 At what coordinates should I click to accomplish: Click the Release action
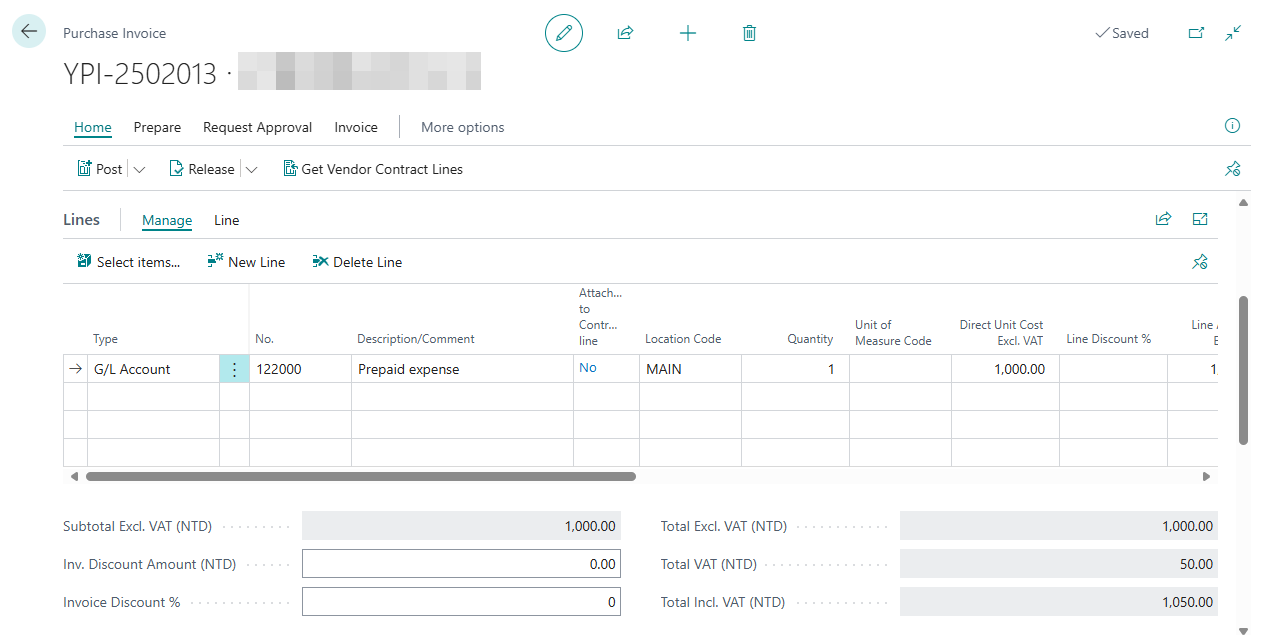coord(202,169)
